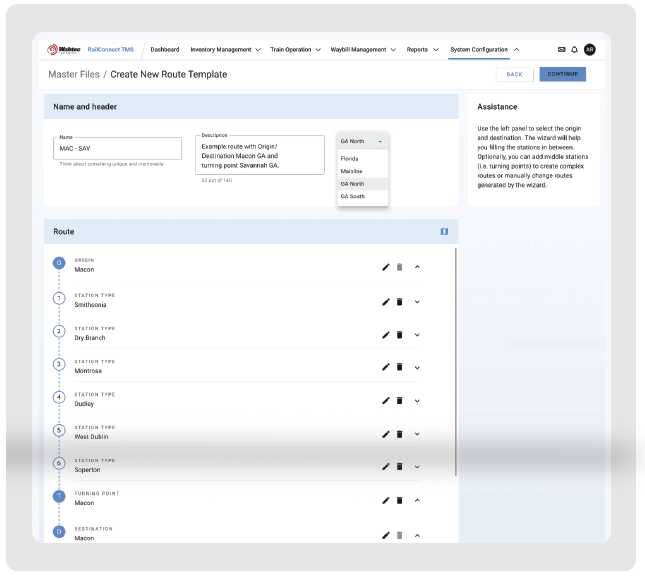The height and width of the screenshot is (576, 645).
Task: Delete the Dry Branch station
Action: tap(399, 334)
